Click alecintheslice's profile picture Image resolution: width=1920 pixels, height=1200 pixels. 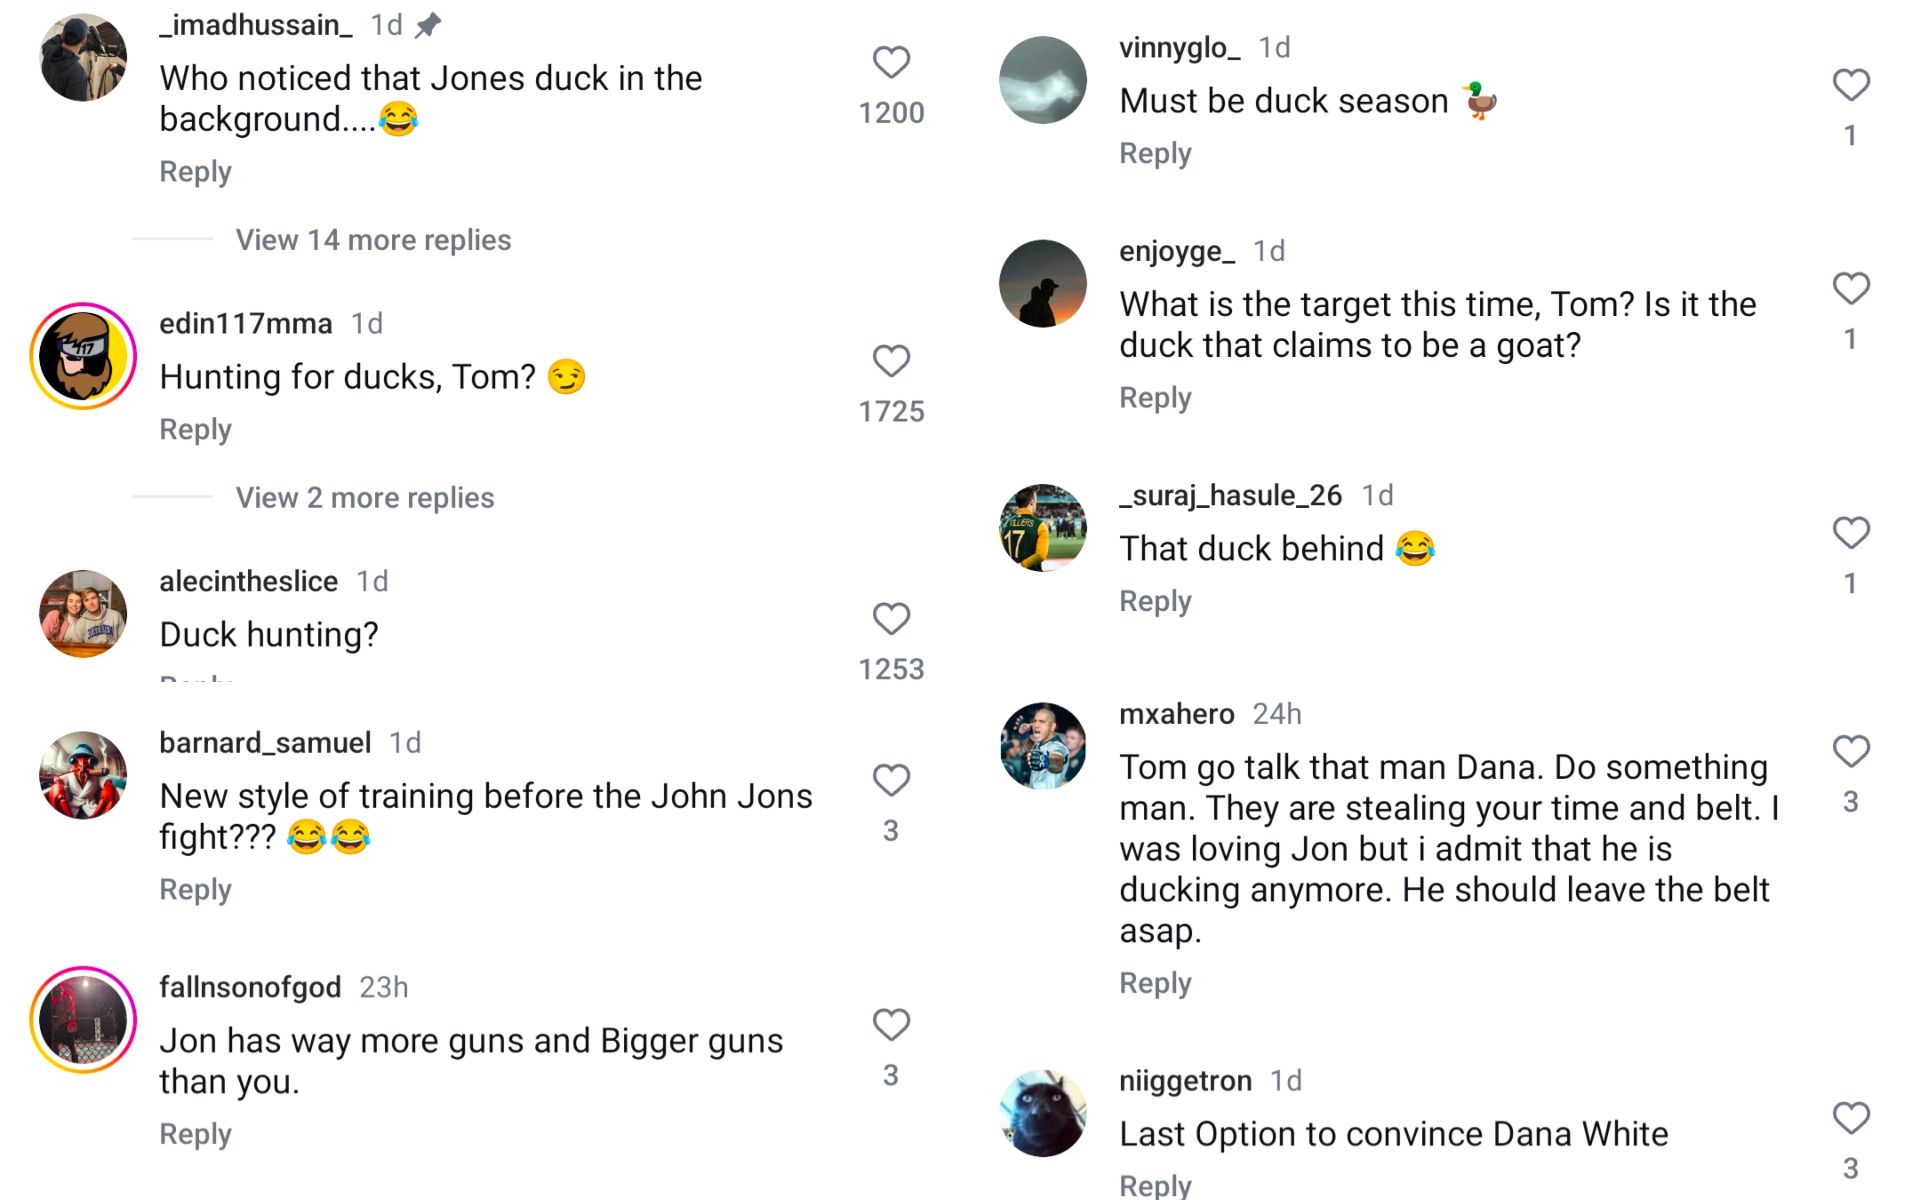point(82,613)
